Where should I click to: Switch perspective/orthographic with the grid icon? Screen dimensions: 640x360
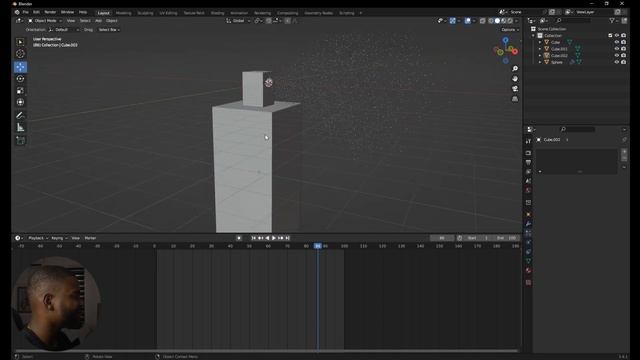pyautogui.click(x=515, y=99)
